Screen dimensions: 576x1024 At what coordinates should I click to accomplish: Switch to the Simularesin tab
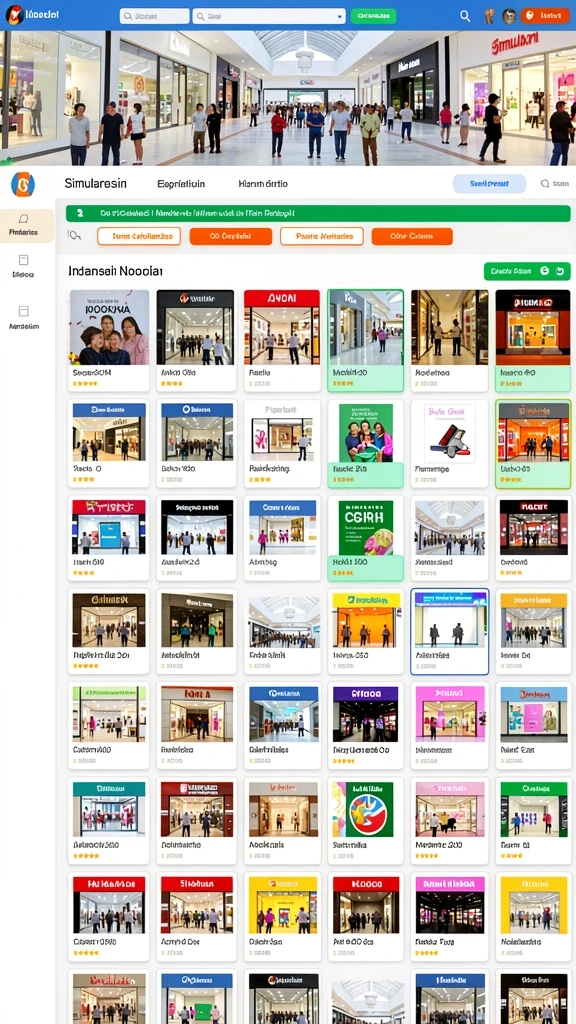point(95,184)
